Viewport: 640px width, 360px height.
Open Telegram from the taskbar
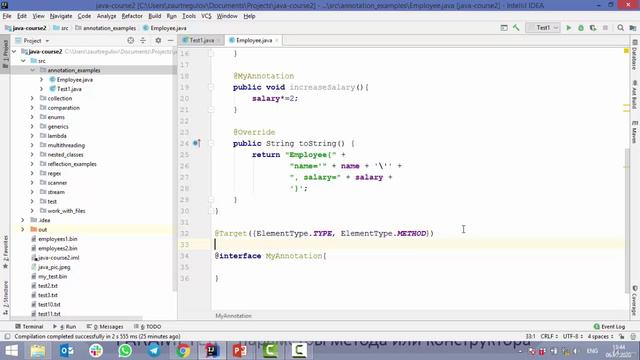pyautogui.click(x=154, y=351)
